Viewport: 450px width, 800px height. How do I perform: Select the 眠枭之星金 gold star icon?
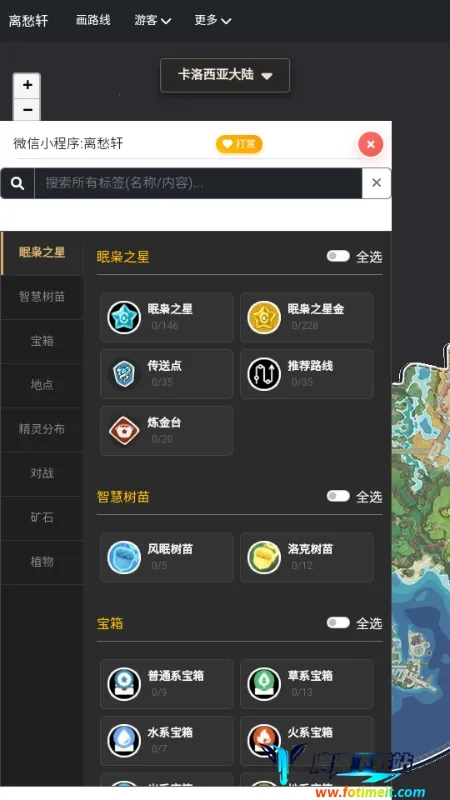pos(264,317)
